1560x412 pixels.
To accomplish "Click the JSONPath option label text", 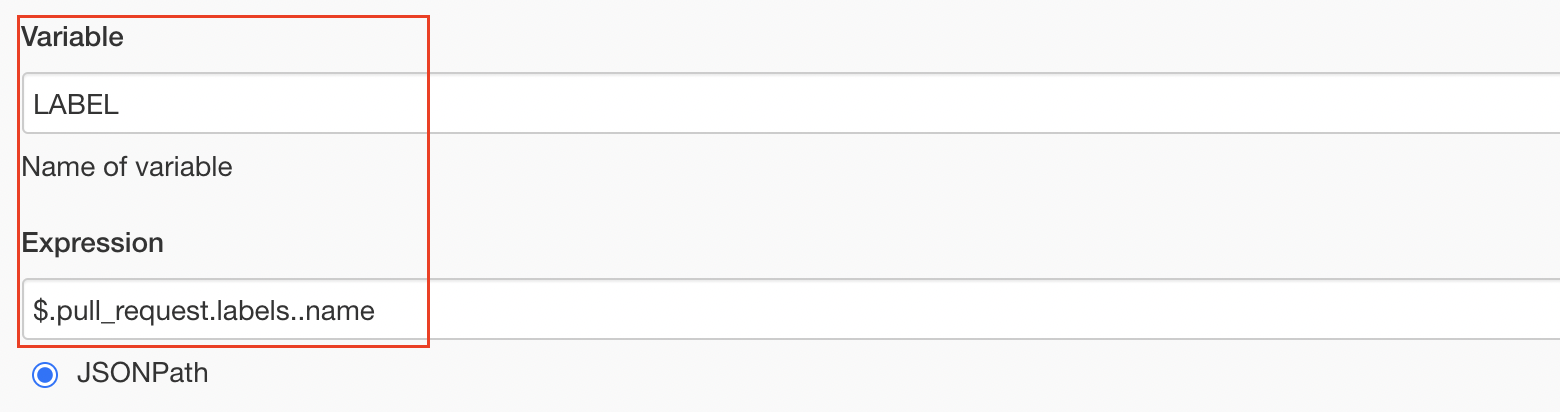I will pos(143,374).
